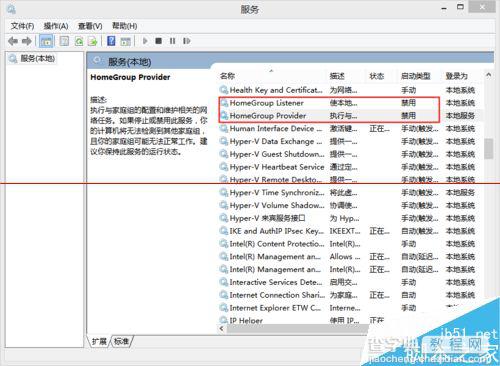Open the 帮助(H) menu
The image size is (500, 366).
[125, 26]
